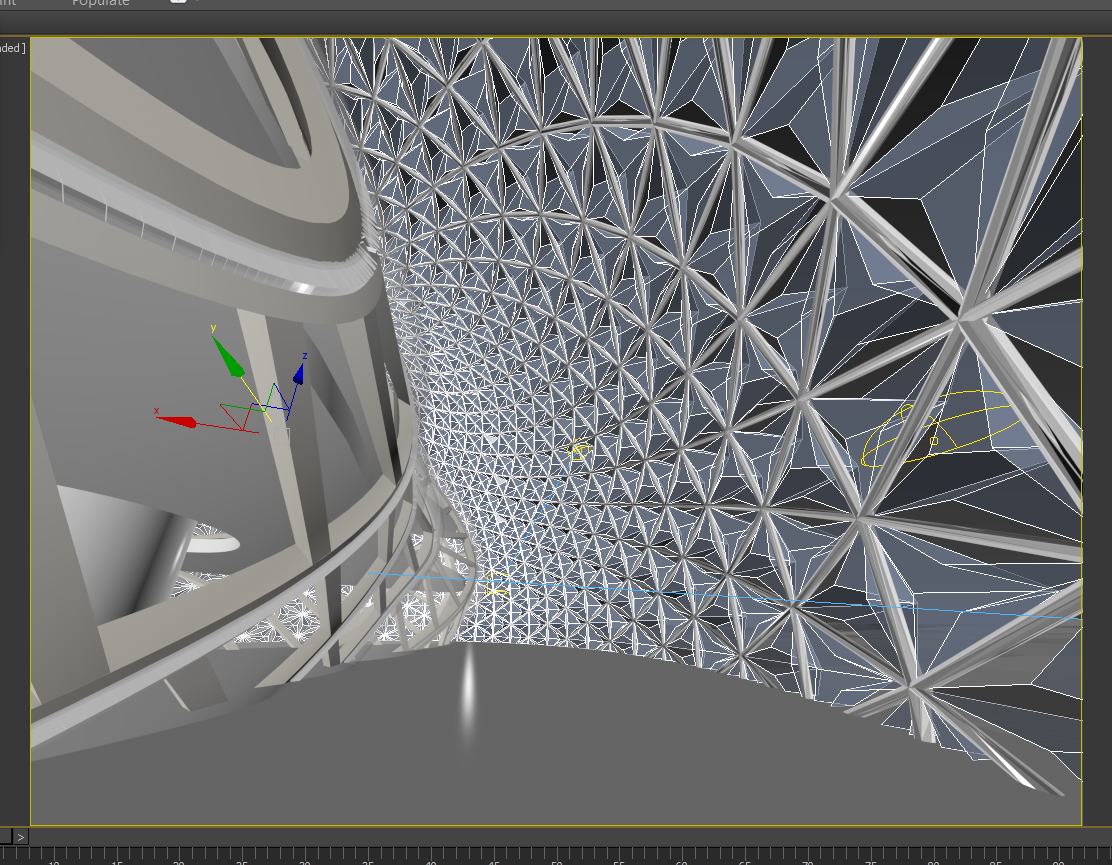The height and width of the screenshot is (865, 1112).
Task: Select the blue Z axis gizmo arrow
Action: [x=299, y=374]
